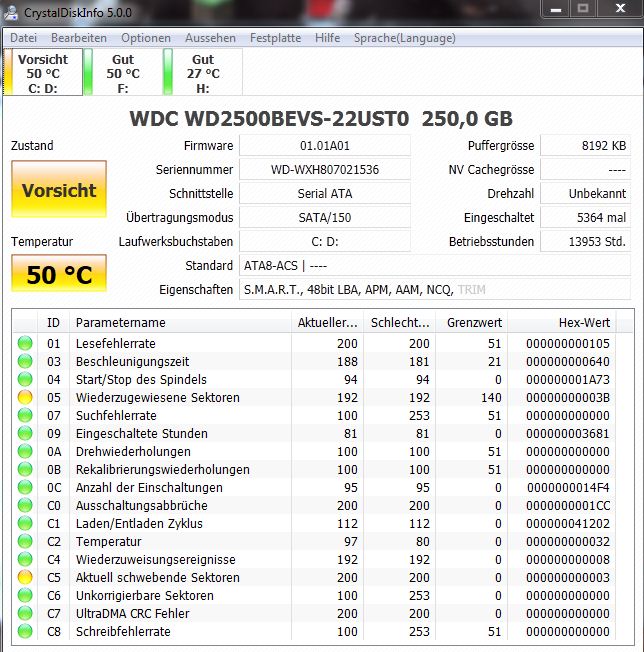Click the Standard field ATA8-ACS

tap(435, 265)
